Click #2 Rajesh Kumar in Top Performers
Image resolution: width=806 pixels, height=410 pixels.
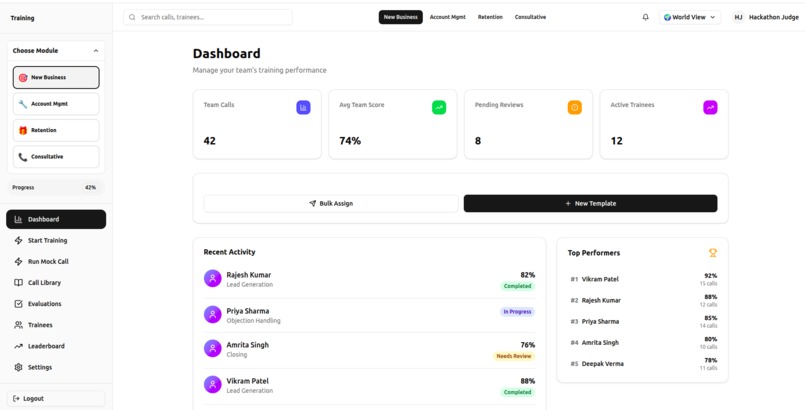643,301
